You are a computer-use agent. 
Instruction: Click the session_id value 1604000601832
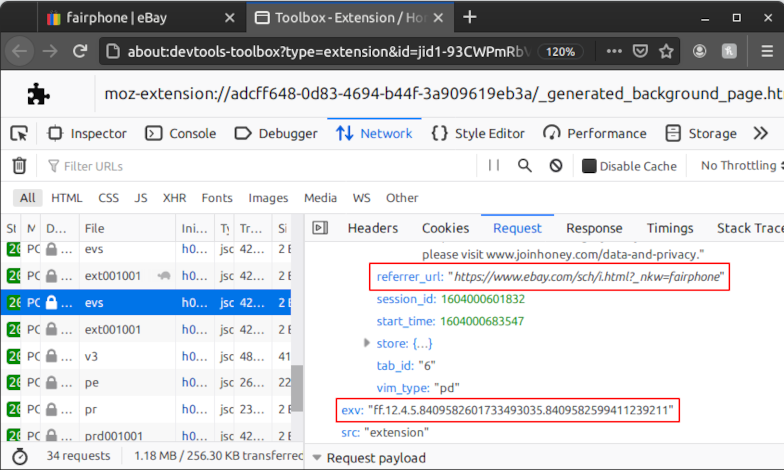point(482,299)
